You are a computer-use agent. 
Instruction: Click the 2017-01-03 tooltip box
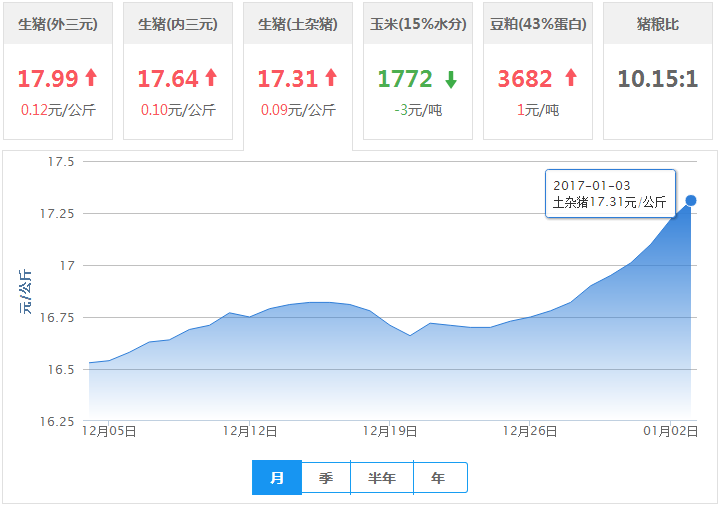point(611,193)
